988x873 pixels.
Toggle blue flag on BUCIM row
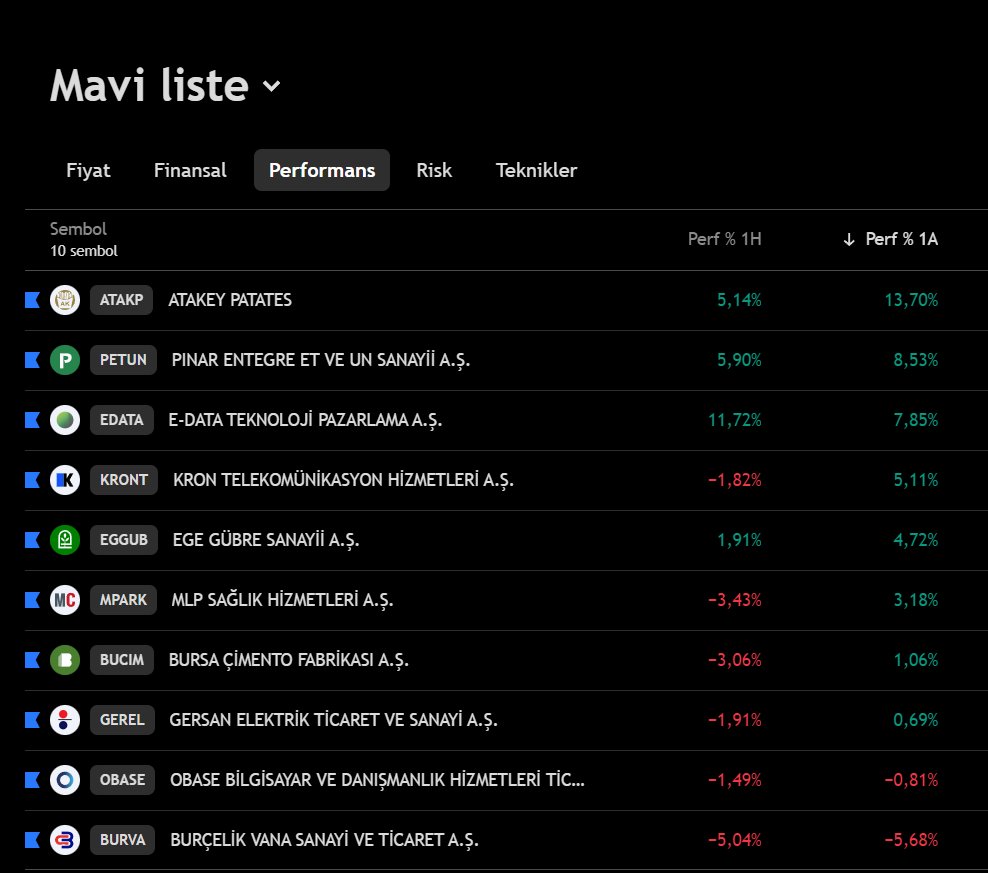[32, 660]
